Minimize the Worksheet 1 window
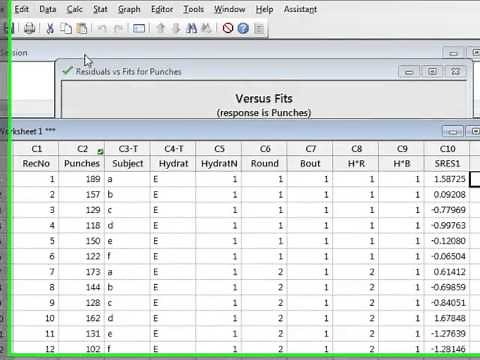 point(453,131)
